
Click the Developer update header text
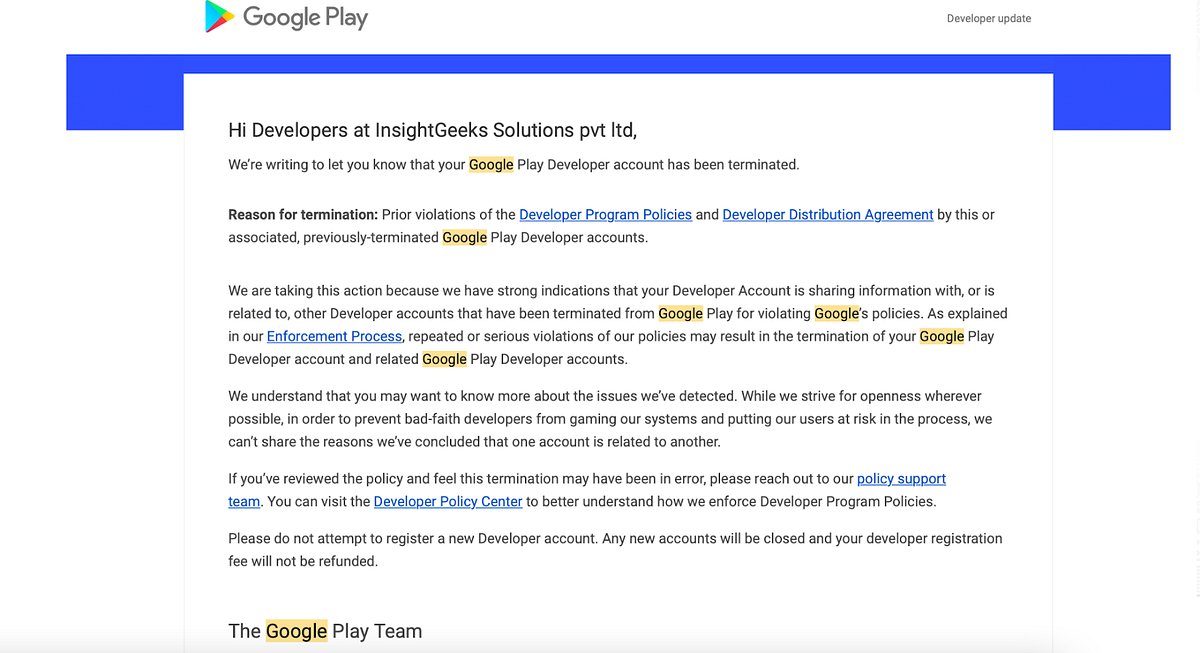[989, 18]
